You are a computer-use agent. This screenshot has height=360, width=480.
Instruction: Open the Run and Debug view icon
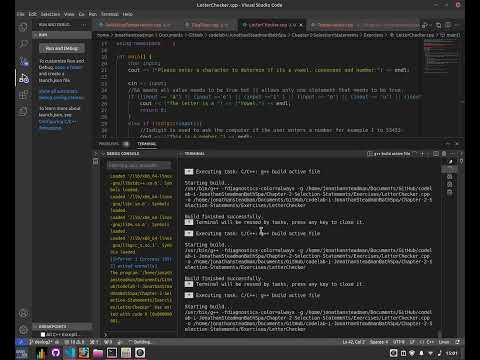23,78
